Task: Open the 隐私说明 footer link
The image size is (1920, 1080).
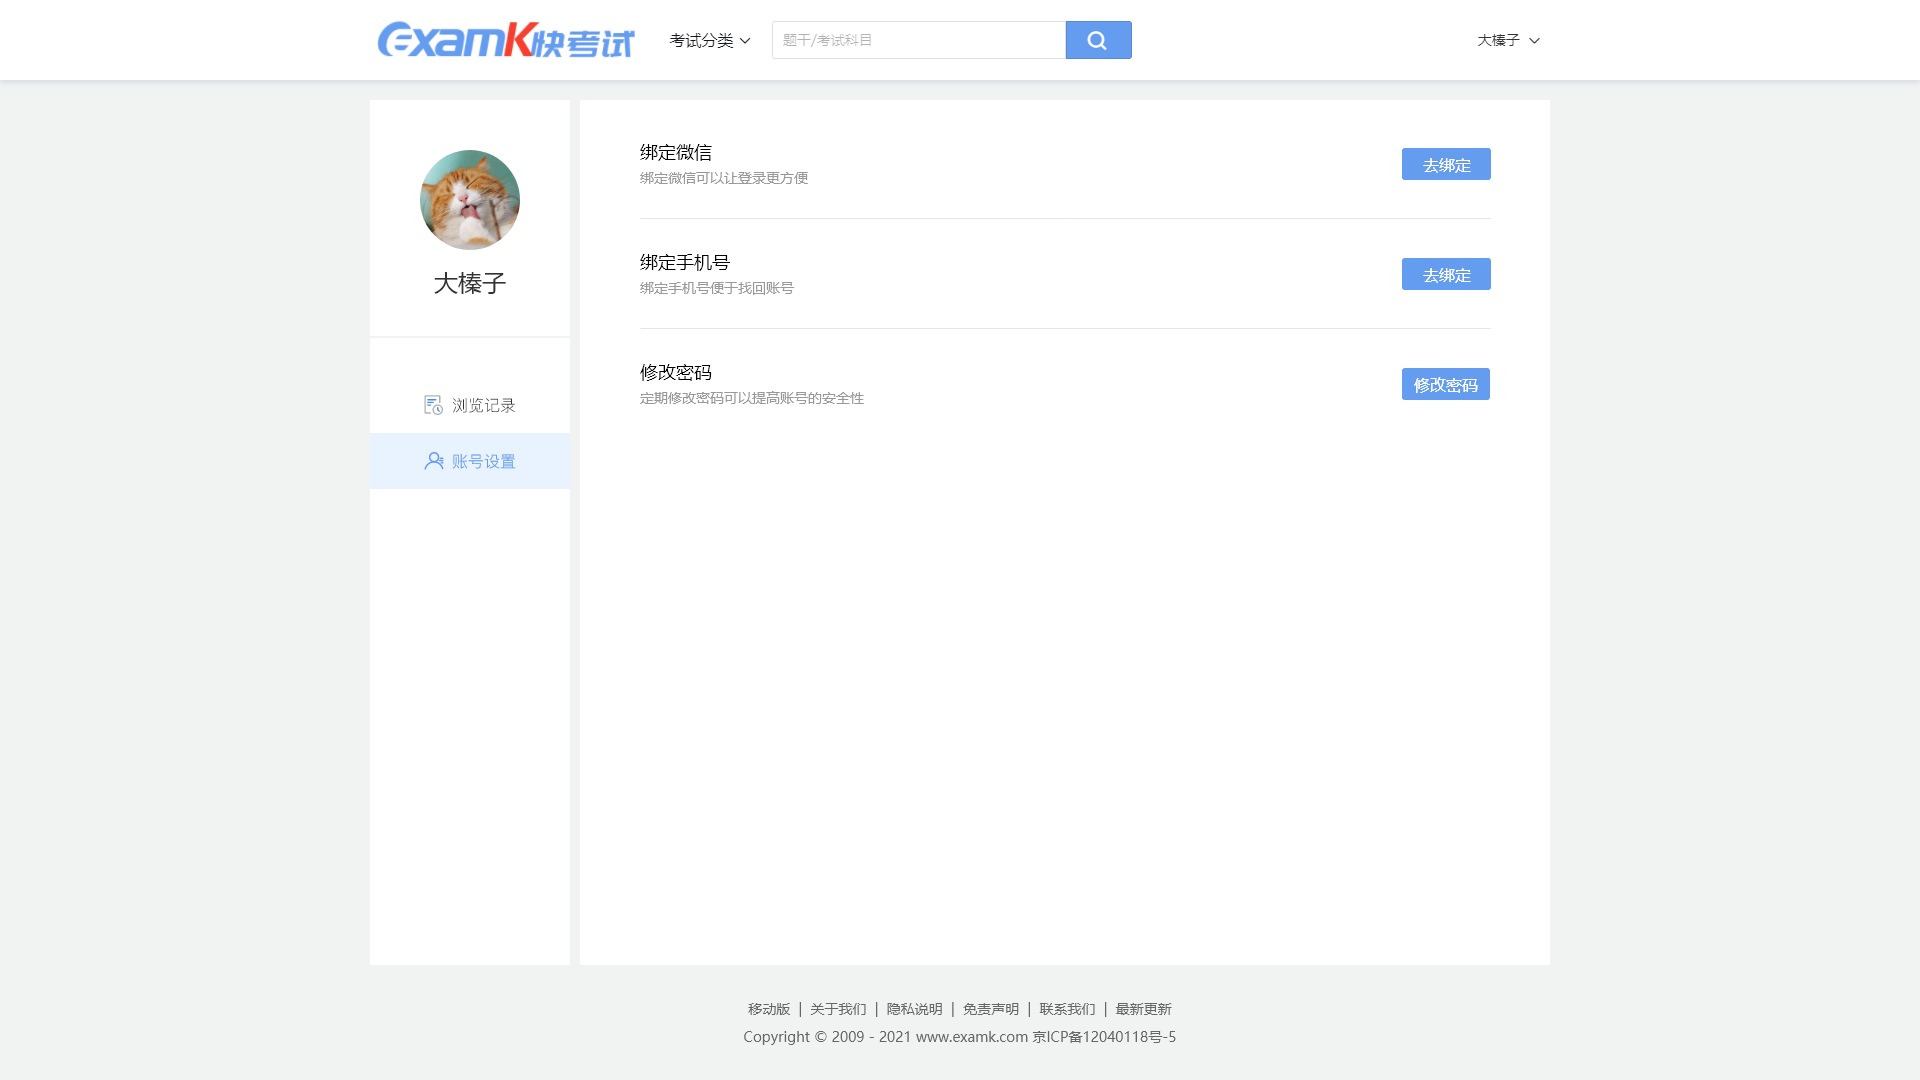Action: tap(914, 1009)
